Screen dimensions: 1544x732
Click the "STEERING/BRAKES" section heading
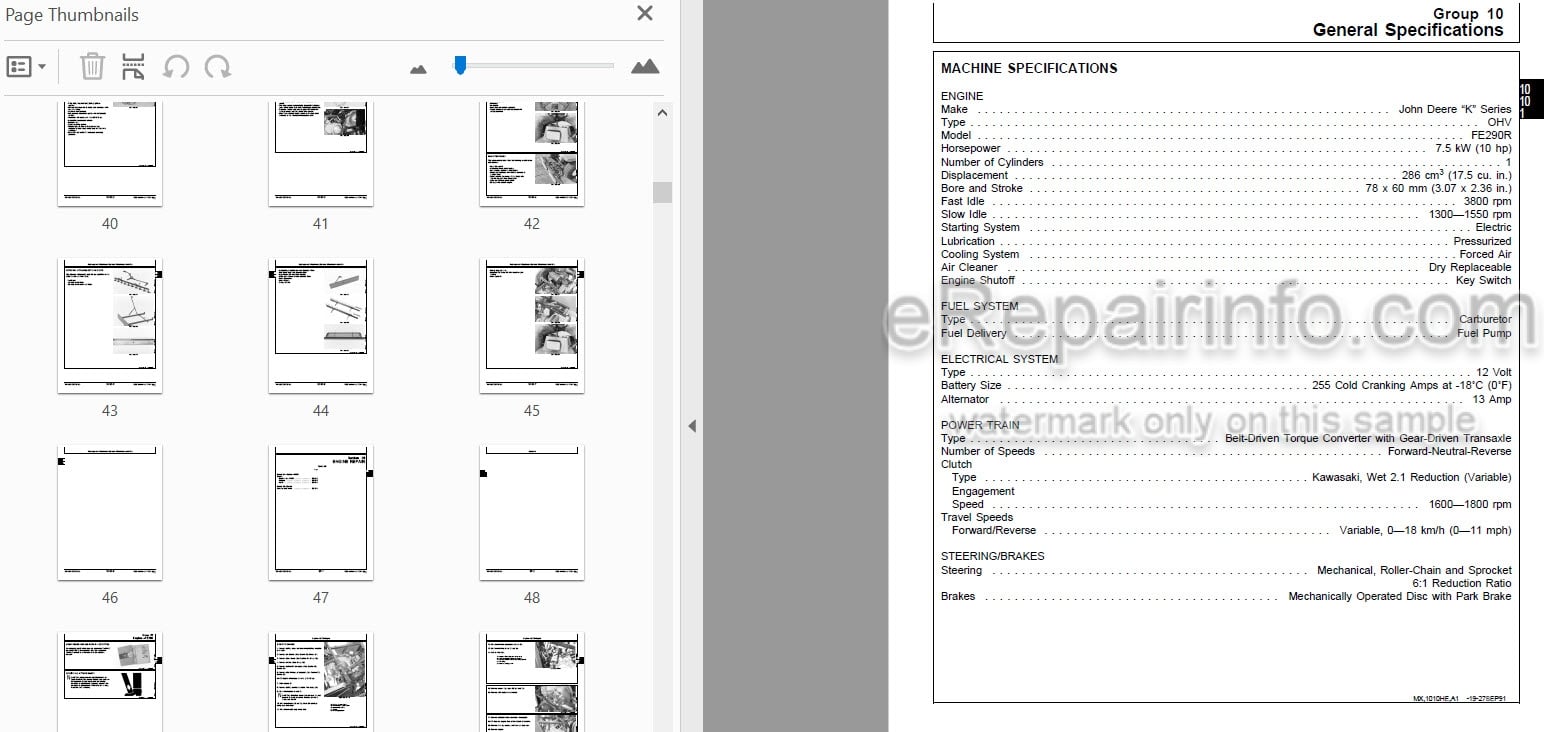pyautogui.click(x=993, y=556)
